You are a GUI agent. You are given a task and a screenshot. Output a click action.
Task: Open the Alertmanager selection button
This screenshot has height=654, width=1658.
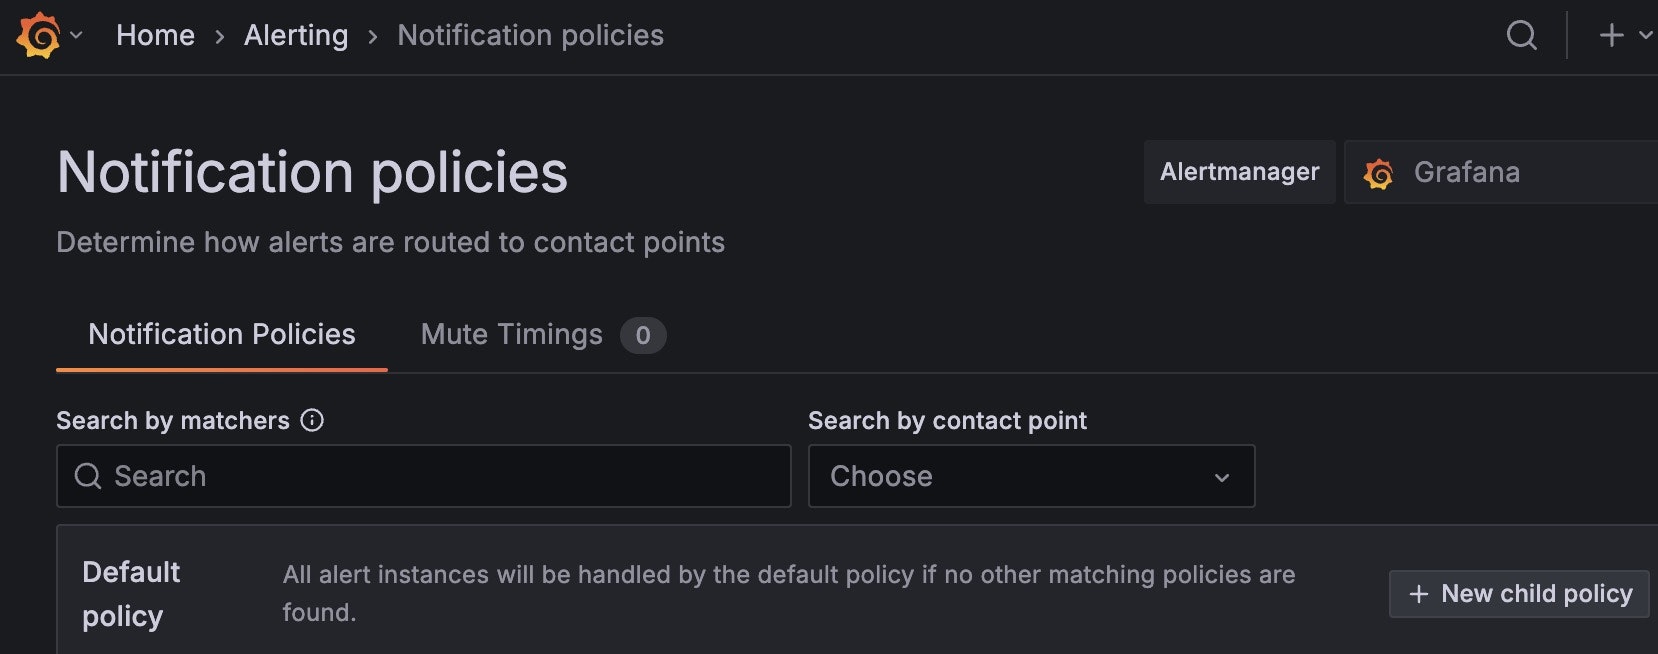pos(1239,171)
